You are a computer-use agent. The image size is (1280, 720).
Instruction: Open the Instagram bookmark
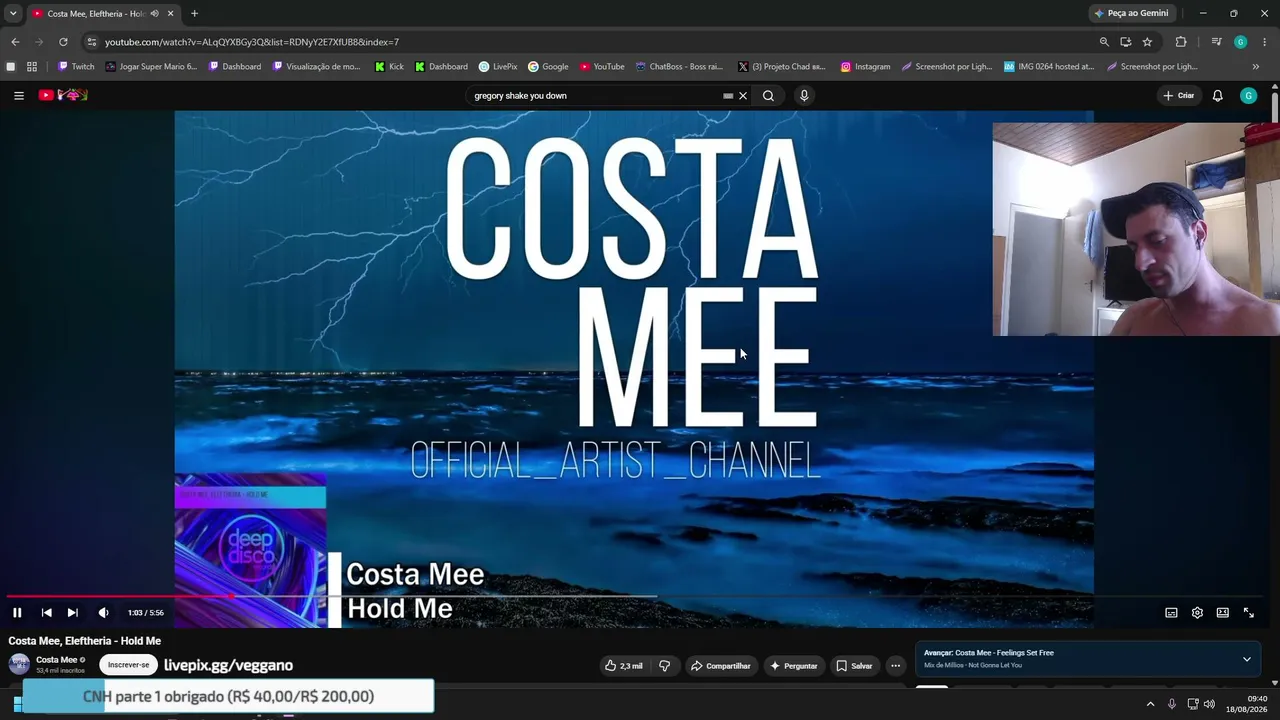tap(865, 67)
